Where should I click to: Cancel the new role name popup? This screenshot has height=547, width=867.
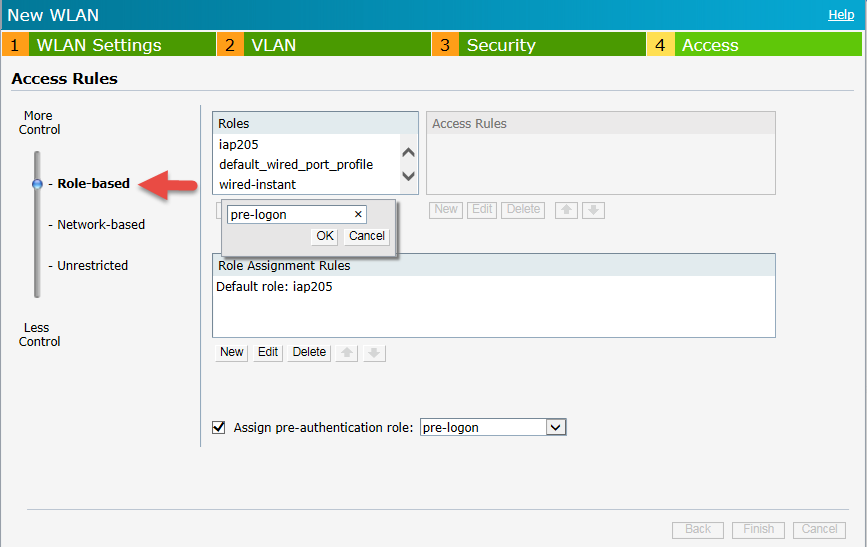[x=367, y=236]
